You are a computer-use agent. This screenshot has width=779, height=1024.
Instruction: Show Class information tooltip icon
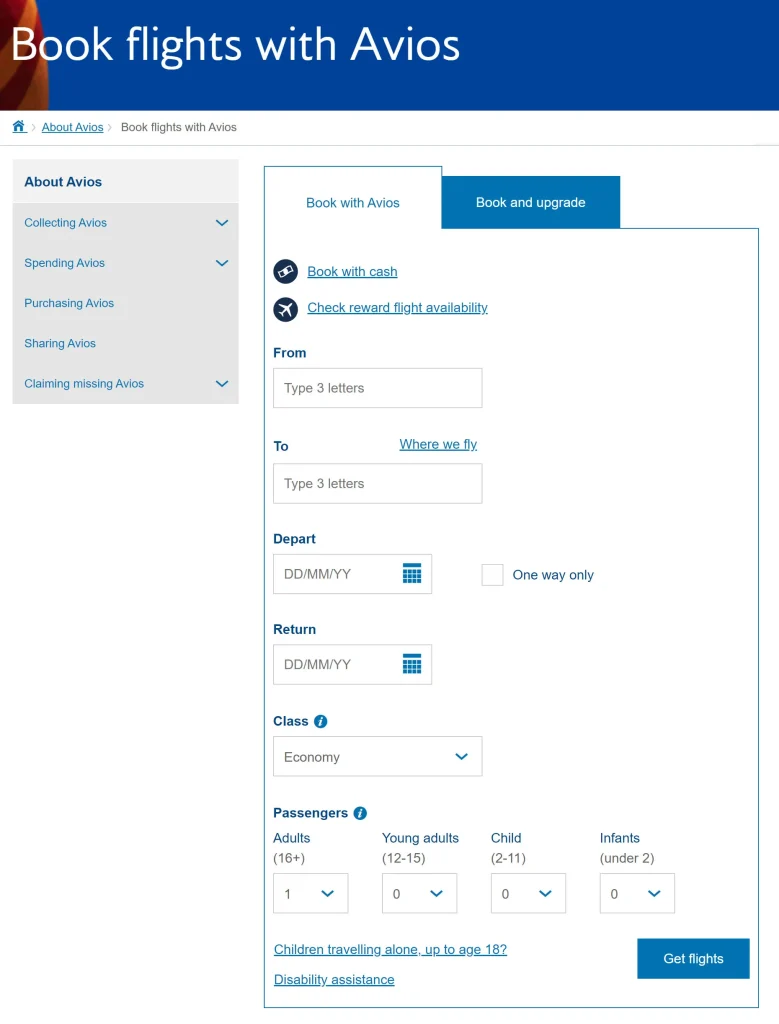(x=321, y=721)
